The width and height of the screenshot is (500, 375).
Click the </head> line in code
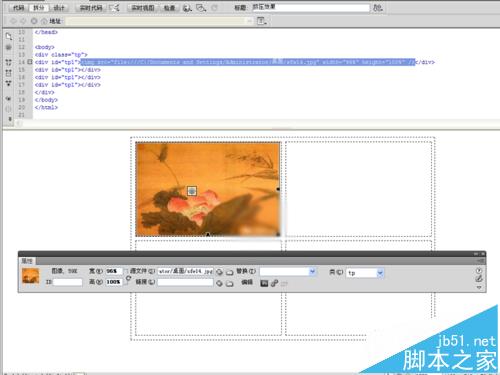tap(46, 32)
